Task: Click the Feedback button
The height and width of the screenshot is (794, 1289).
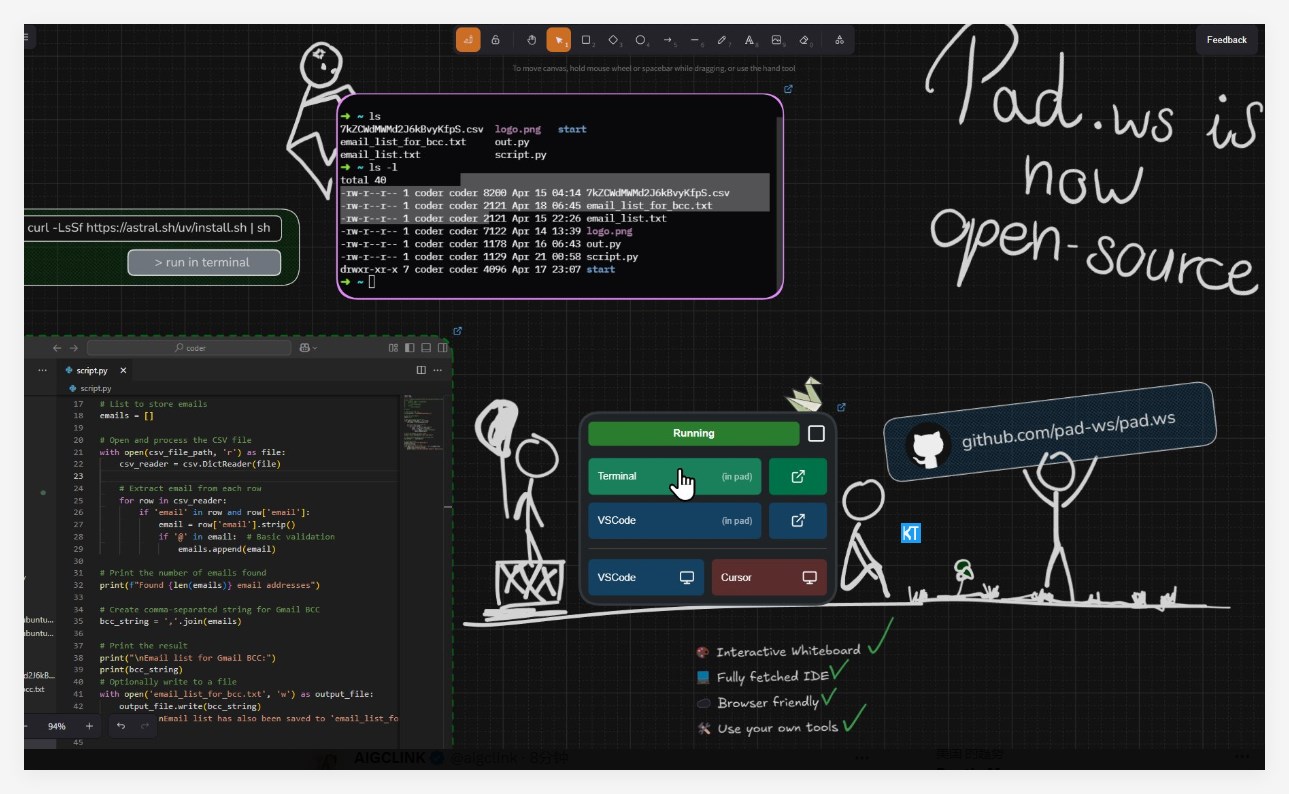Action: (x=1226, y=40)
